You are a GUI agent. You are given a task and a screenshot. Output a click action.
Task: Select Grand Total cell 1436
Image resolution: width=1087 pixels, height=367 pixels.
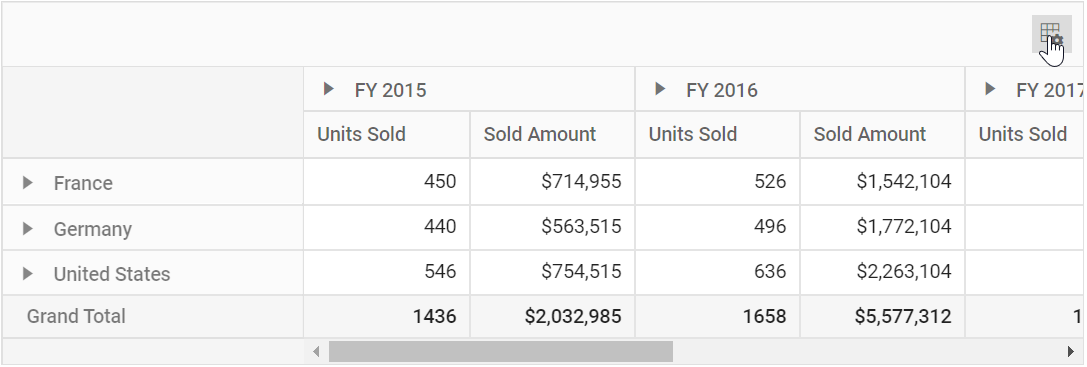click(x=387, y=316)
